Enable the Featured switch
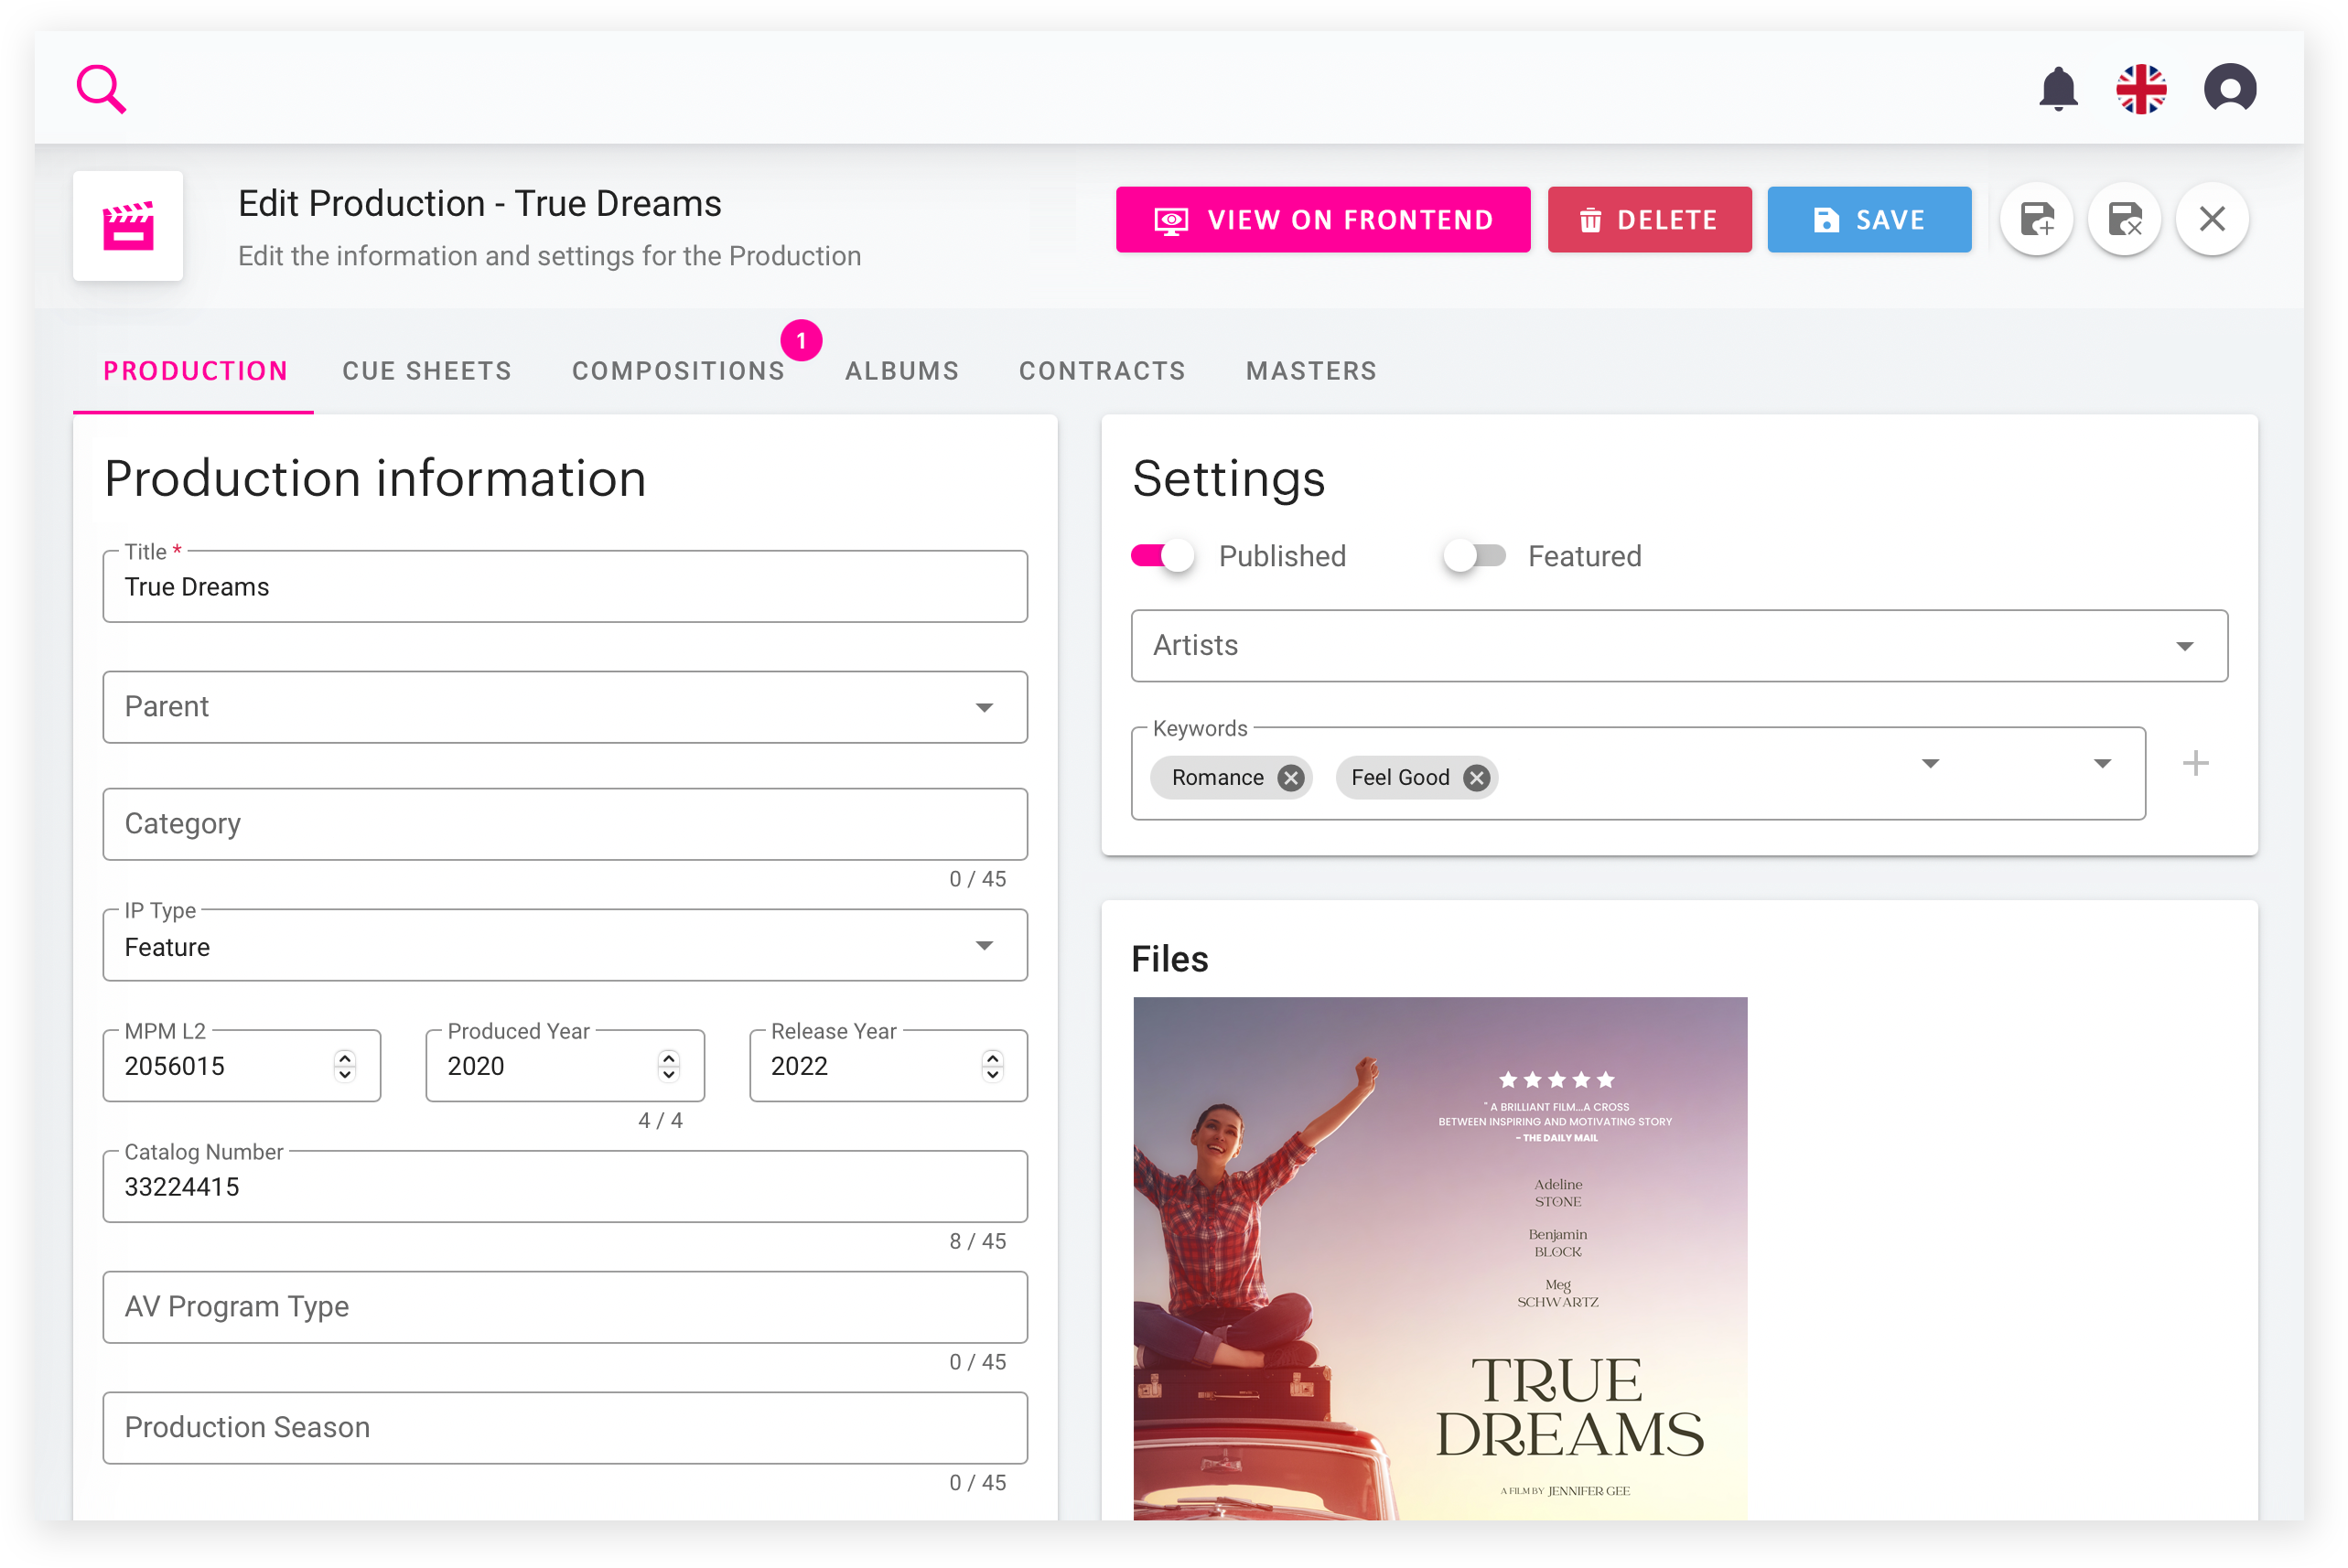 (x=1474, y=556)
